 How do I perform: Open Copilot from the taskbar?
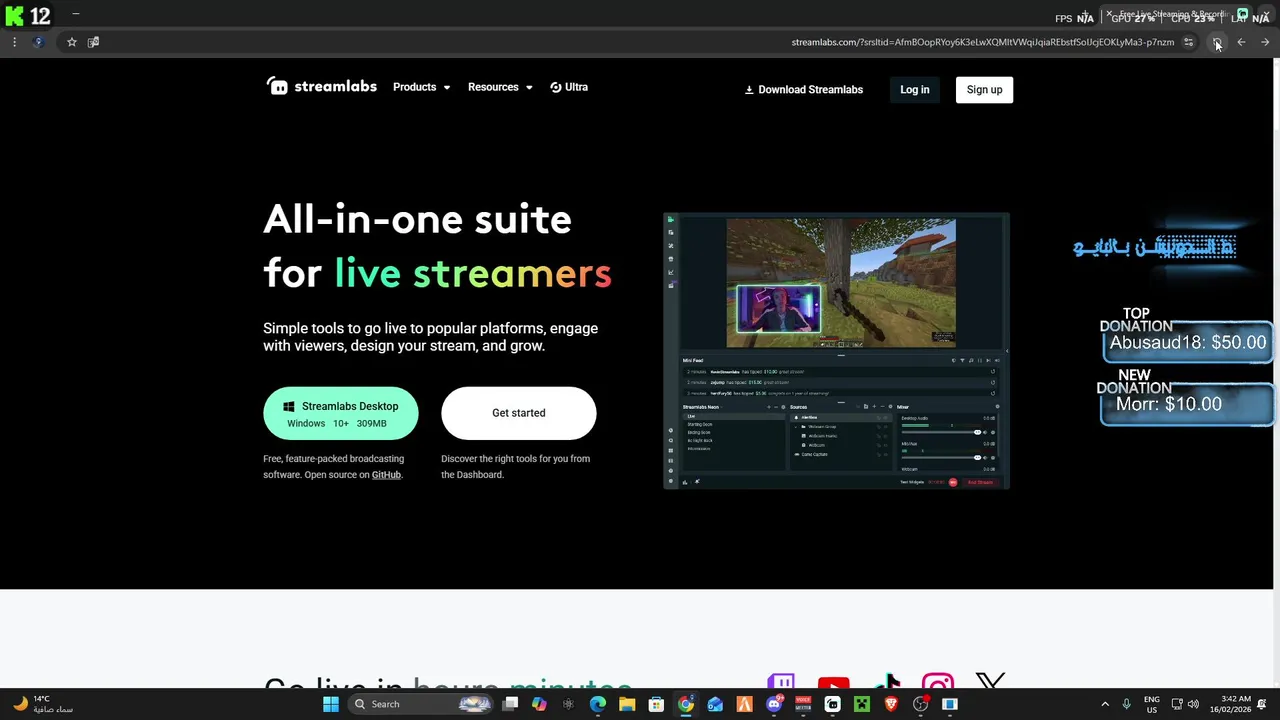tap(539, 704)
